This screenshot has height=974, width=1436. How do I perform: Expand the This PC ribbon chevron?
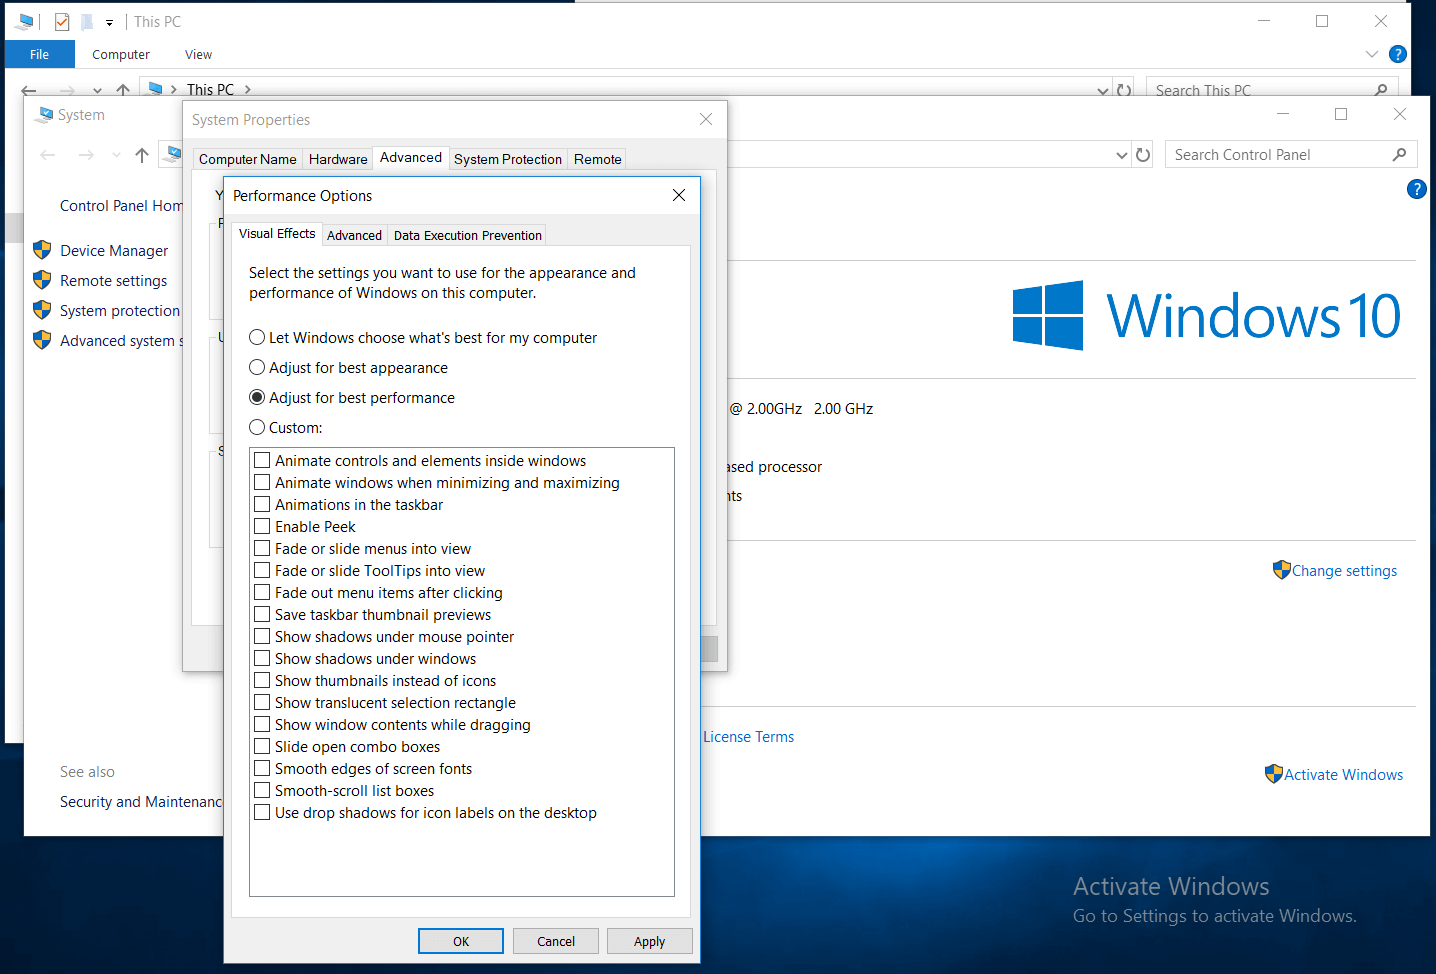coord(1371,54)
